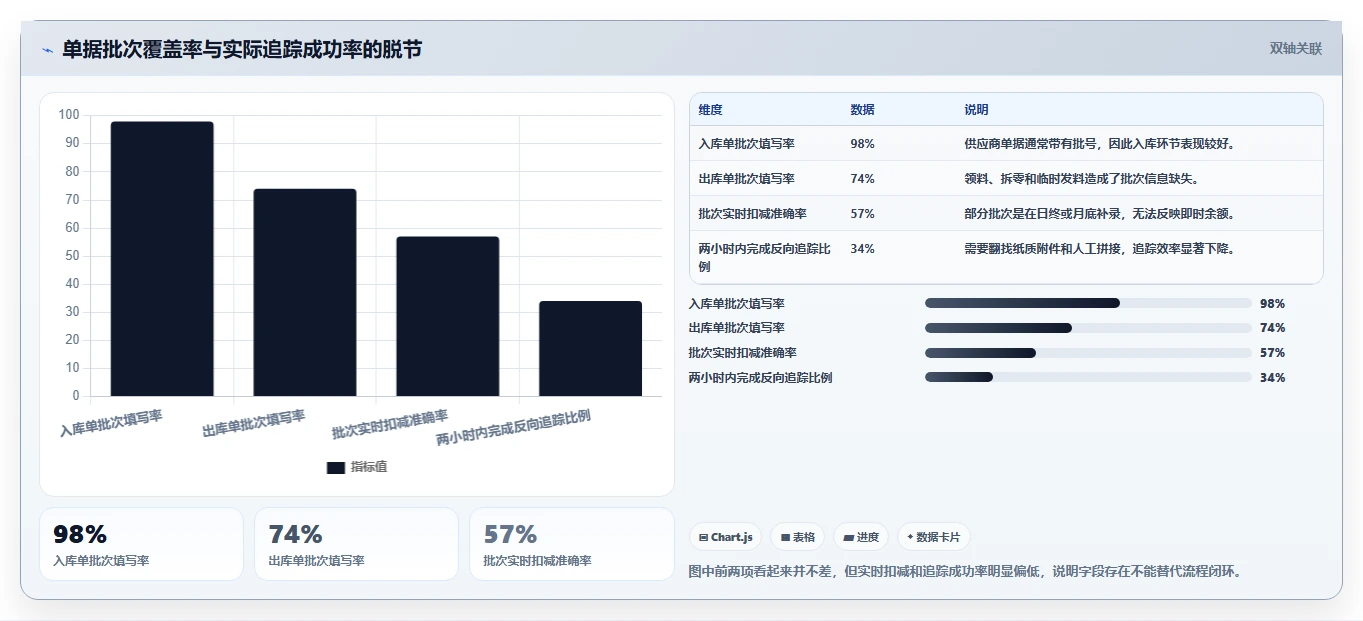Screen dimensions: 1363x621
Task: Click the title 单据批次覆盖率与实际追踪成功率的脱节
Action: [x=242, y=49]
